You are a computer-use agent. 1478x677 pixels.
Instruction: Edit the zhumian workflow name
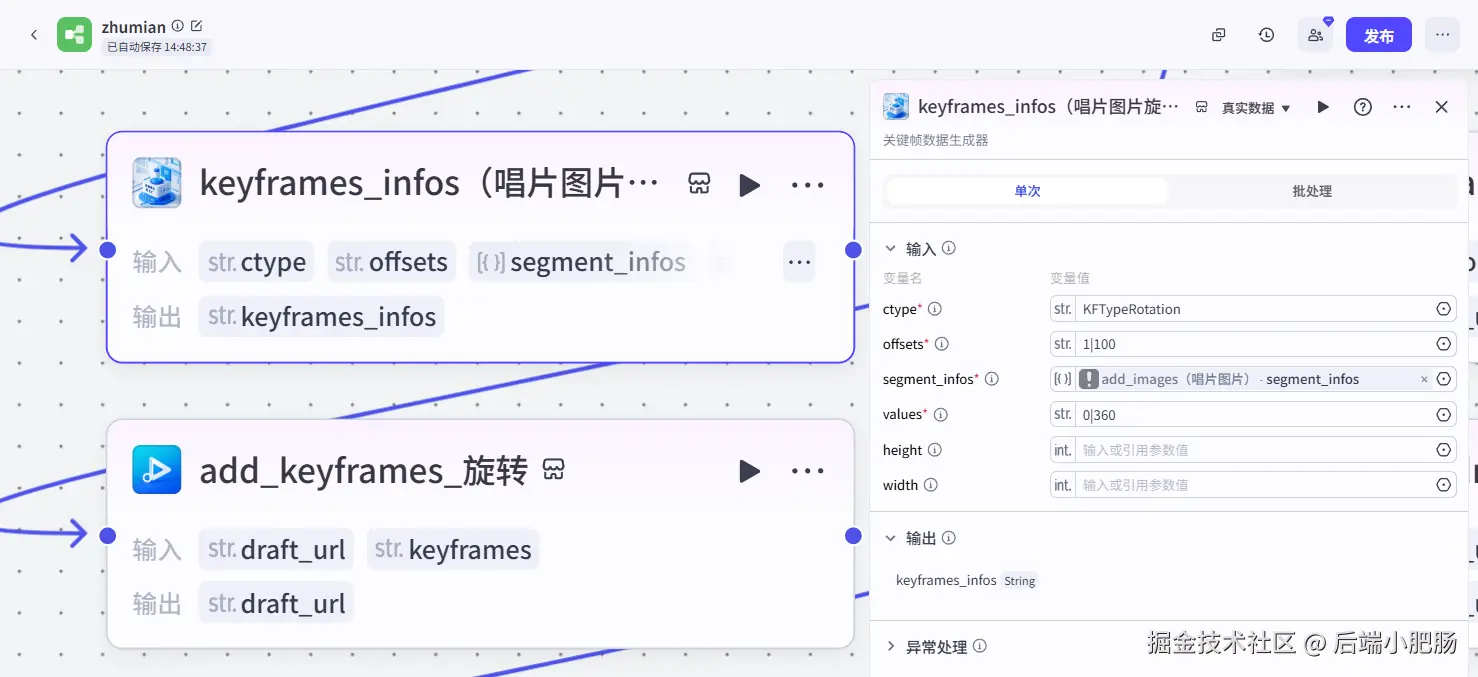196,26
